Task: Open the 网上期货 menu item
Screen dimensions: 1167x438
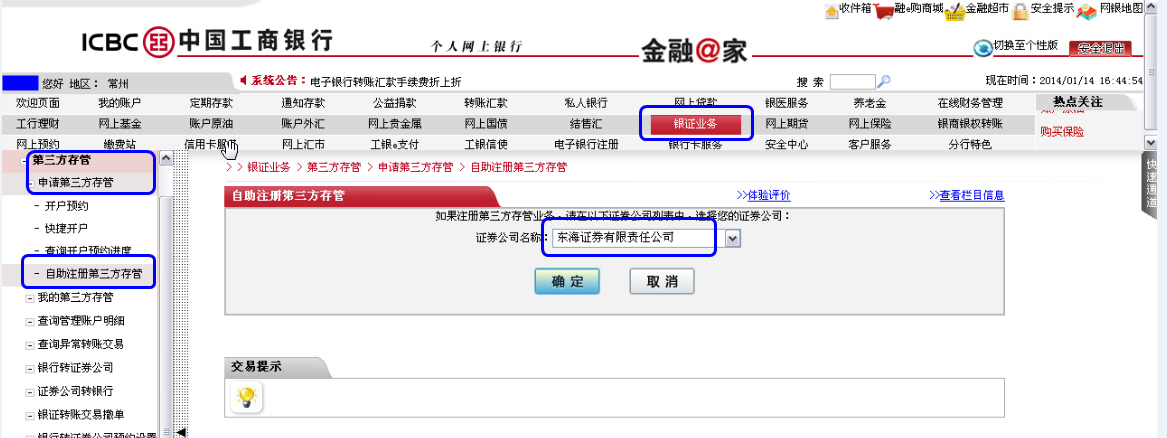Action: (x=787, y=123)
